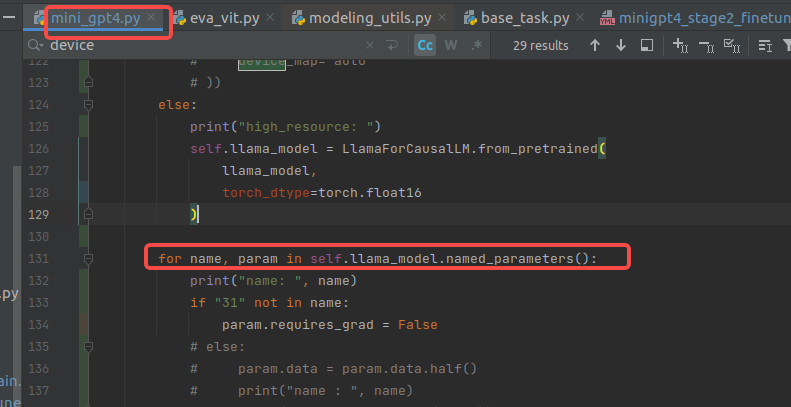Toggle Match Case (Cc) option
The width and height of the screenshot is (791, 407).
425,45
